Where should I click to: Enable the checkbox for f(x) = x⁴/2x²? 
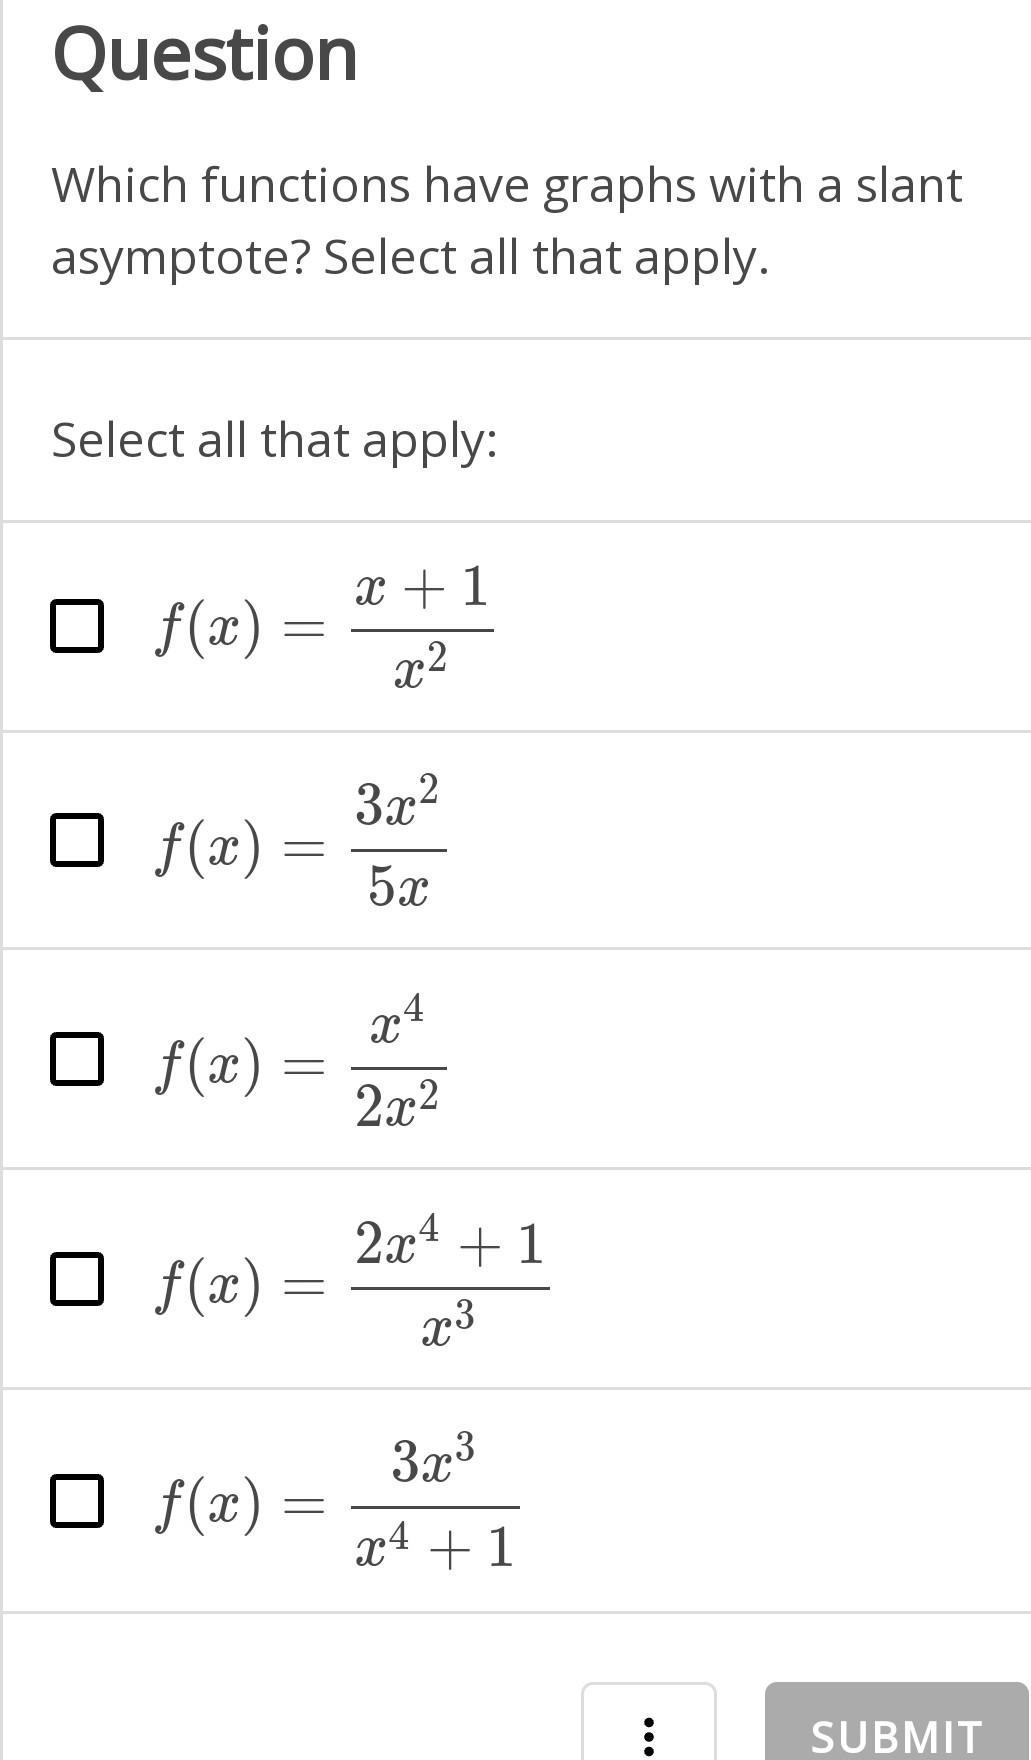pyautogui.click(x=78, y=1057)
